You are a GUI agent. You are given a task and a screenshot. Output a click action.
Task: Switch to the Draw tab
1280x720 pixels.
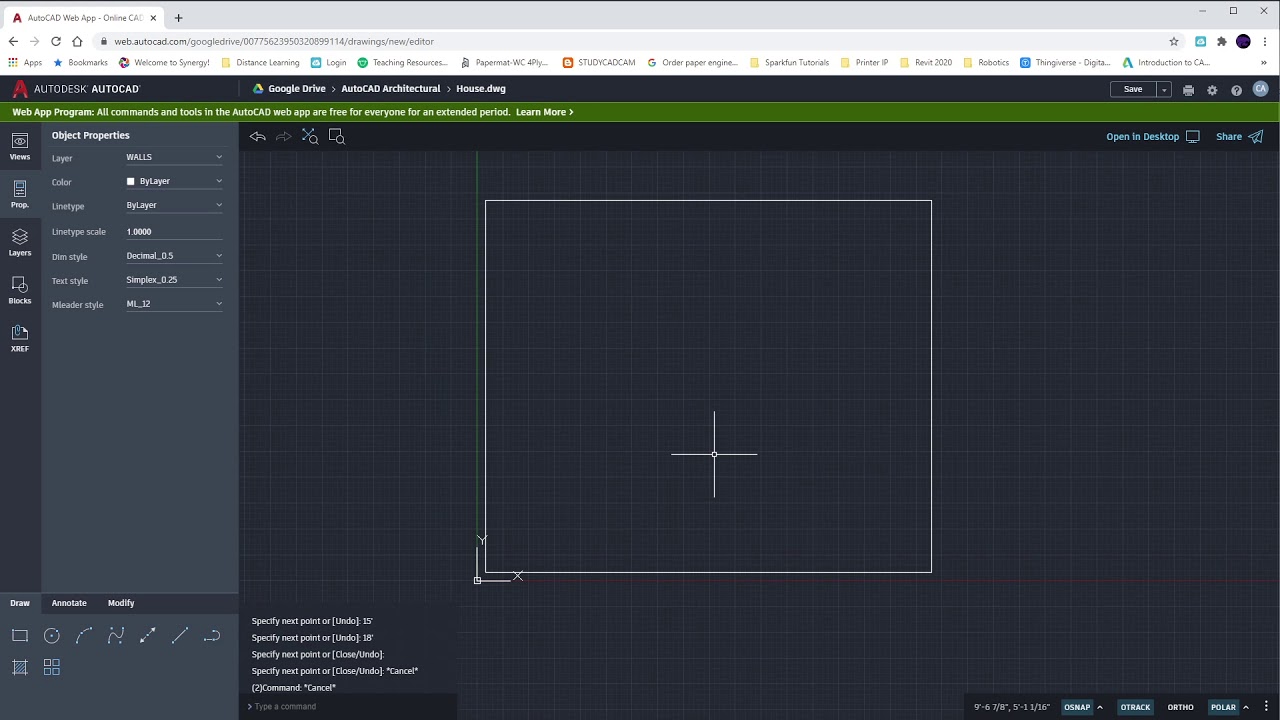pyautogui.click(x=20, y=603)
